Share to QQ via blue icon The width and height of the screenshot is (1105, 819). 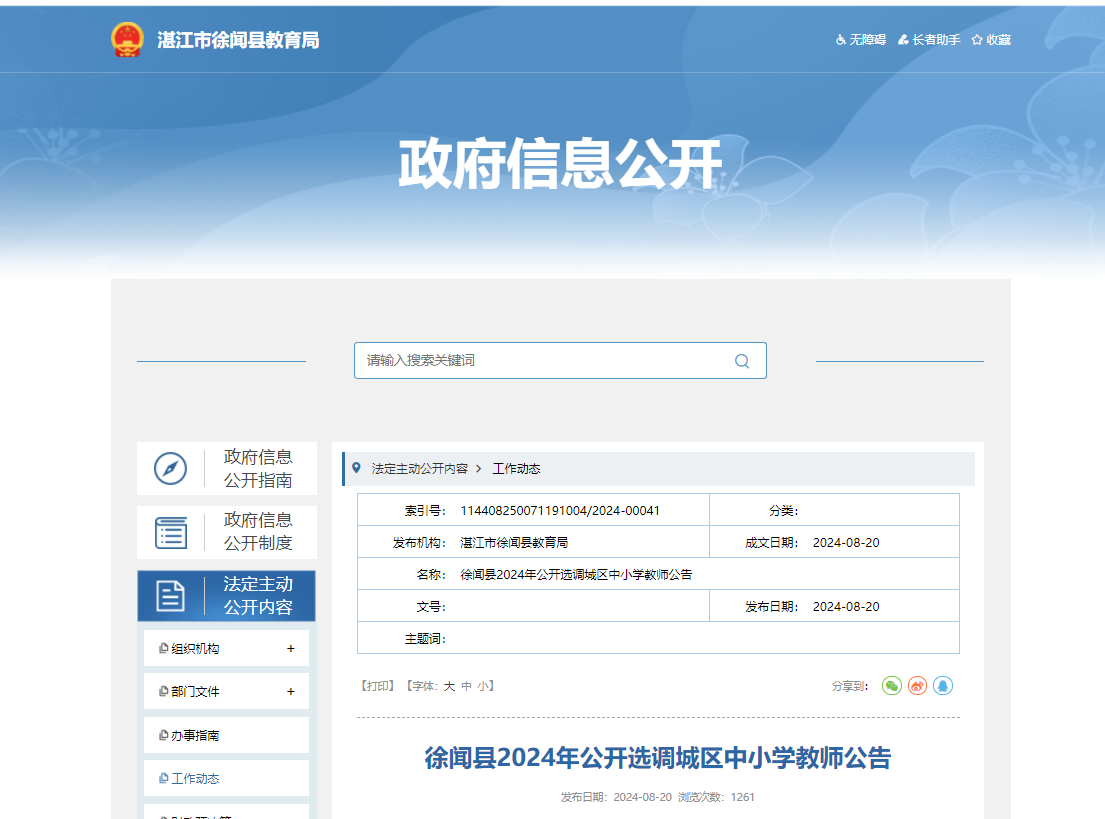[943, 686]
